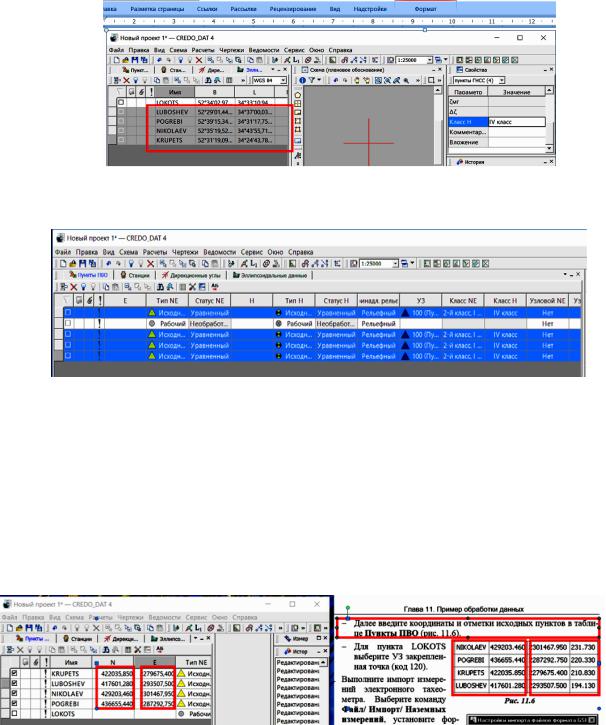Click the down arrow of the Свойства scrollbar
This screenshot has width=606, height=725.
click(x=549, y=148)
